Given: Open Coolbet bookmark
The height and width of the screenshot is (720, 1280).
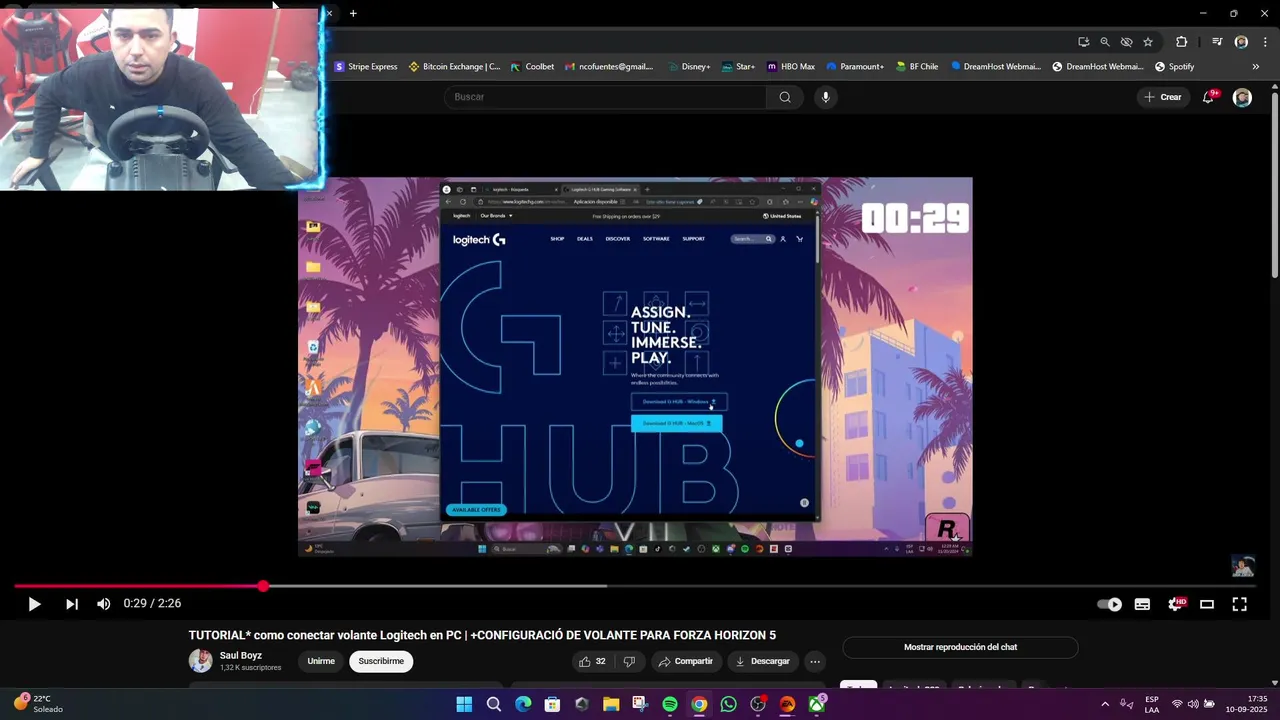Looking at the screenshot, I should tap(532, 67).
